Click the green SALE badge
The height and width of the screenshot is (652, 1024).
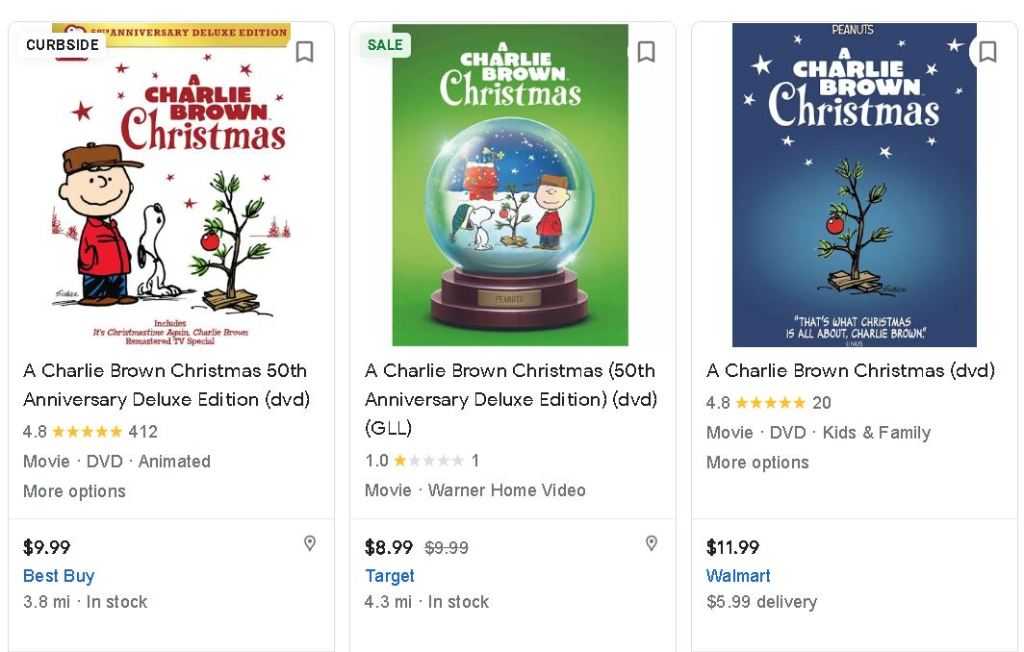[x=385, y=45]
